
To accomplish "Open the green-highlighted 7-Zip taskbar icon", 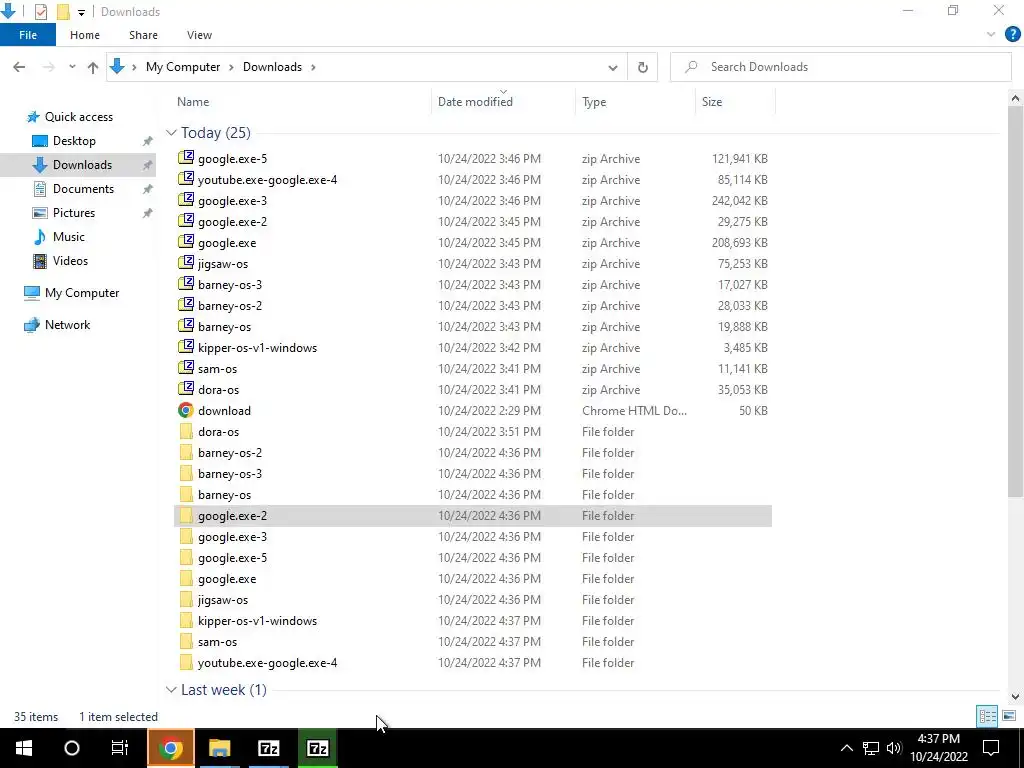I will tap(317, 748).
